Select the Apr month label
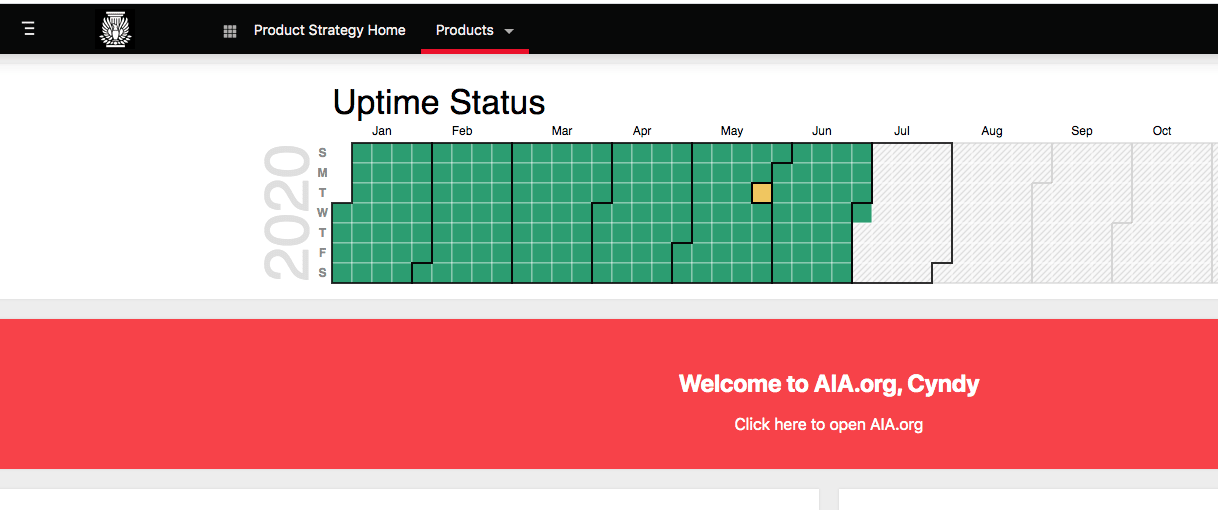Image resolution: width=1218 pixels, height=510 pixels. coord(642,131)
